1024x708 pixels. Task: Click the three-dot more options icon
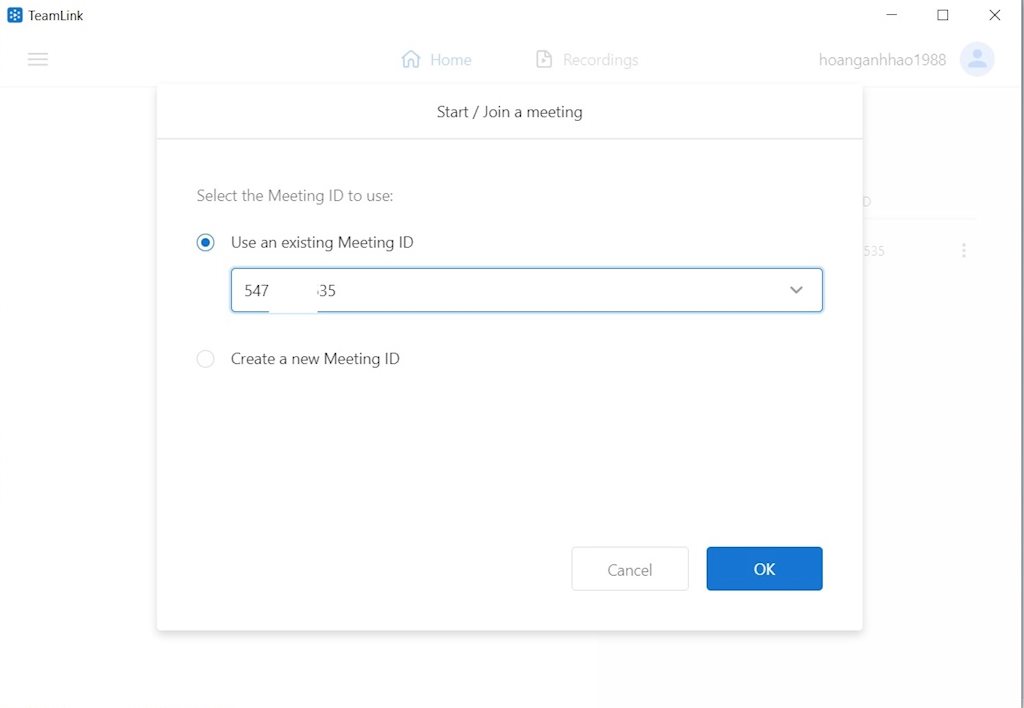pos(964,251)
